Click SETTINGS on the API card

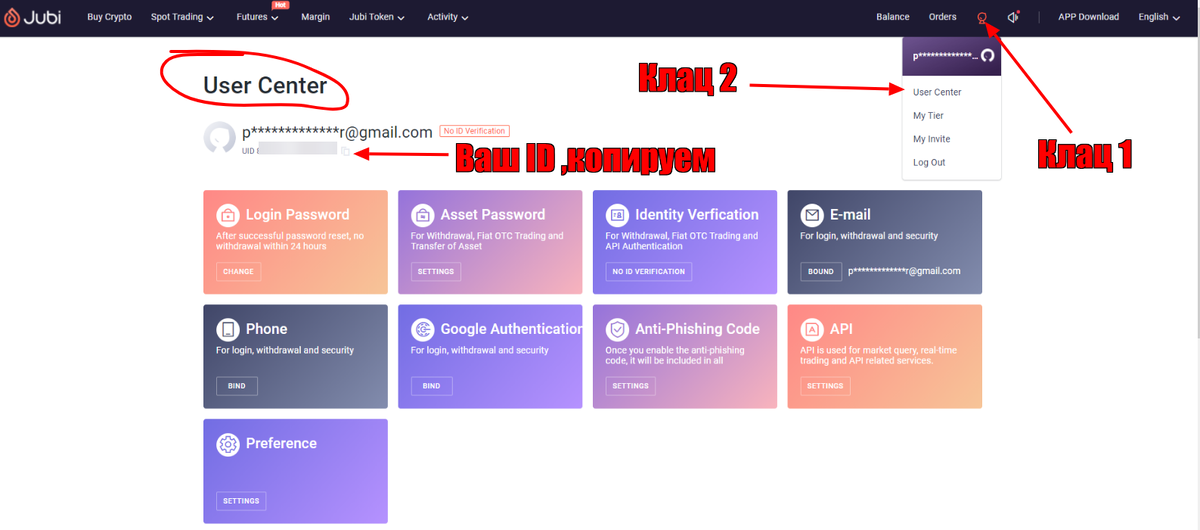(825, 386)
